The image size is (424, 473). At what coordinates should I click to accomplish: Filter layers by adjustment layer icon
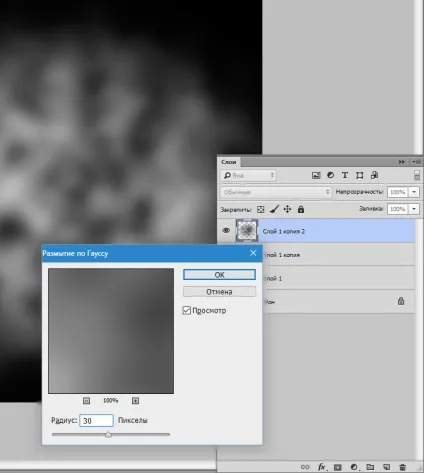tap(330, 175)
